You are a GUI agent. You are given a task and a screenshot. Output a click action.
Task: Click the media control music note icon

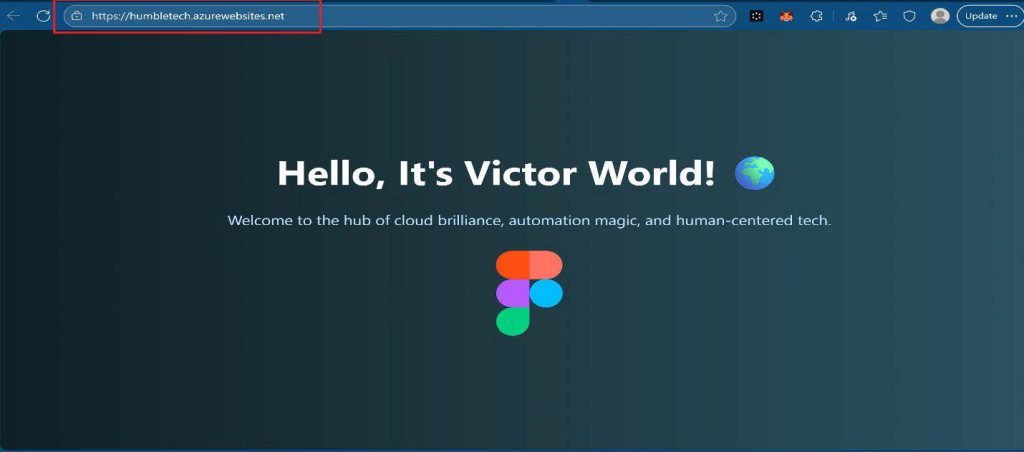pyautogui.click(x=850, y=16)
